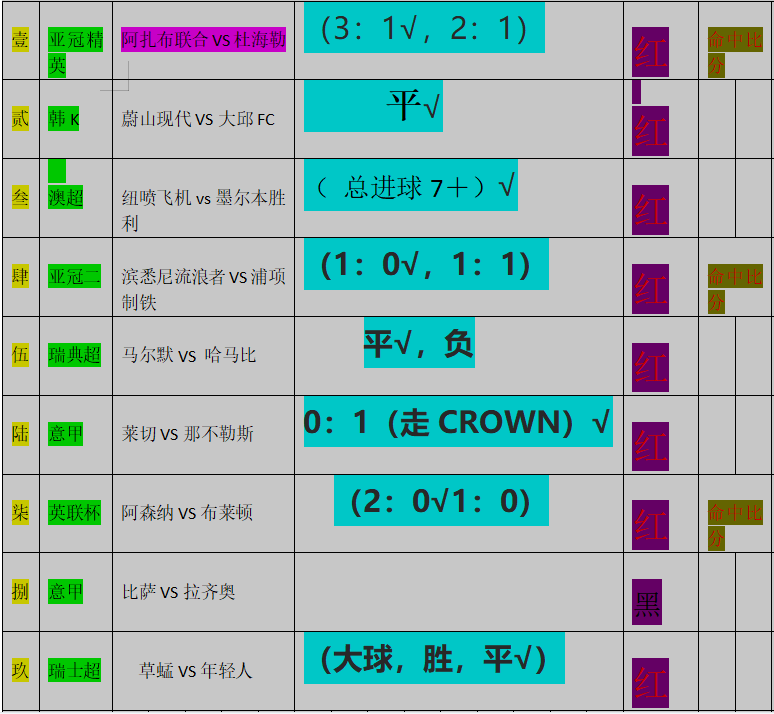Click the 纽喷飞机 vs 墨尔本胜利 match text
This screenshot has width=774, height=714.
(x=203, y=209)
